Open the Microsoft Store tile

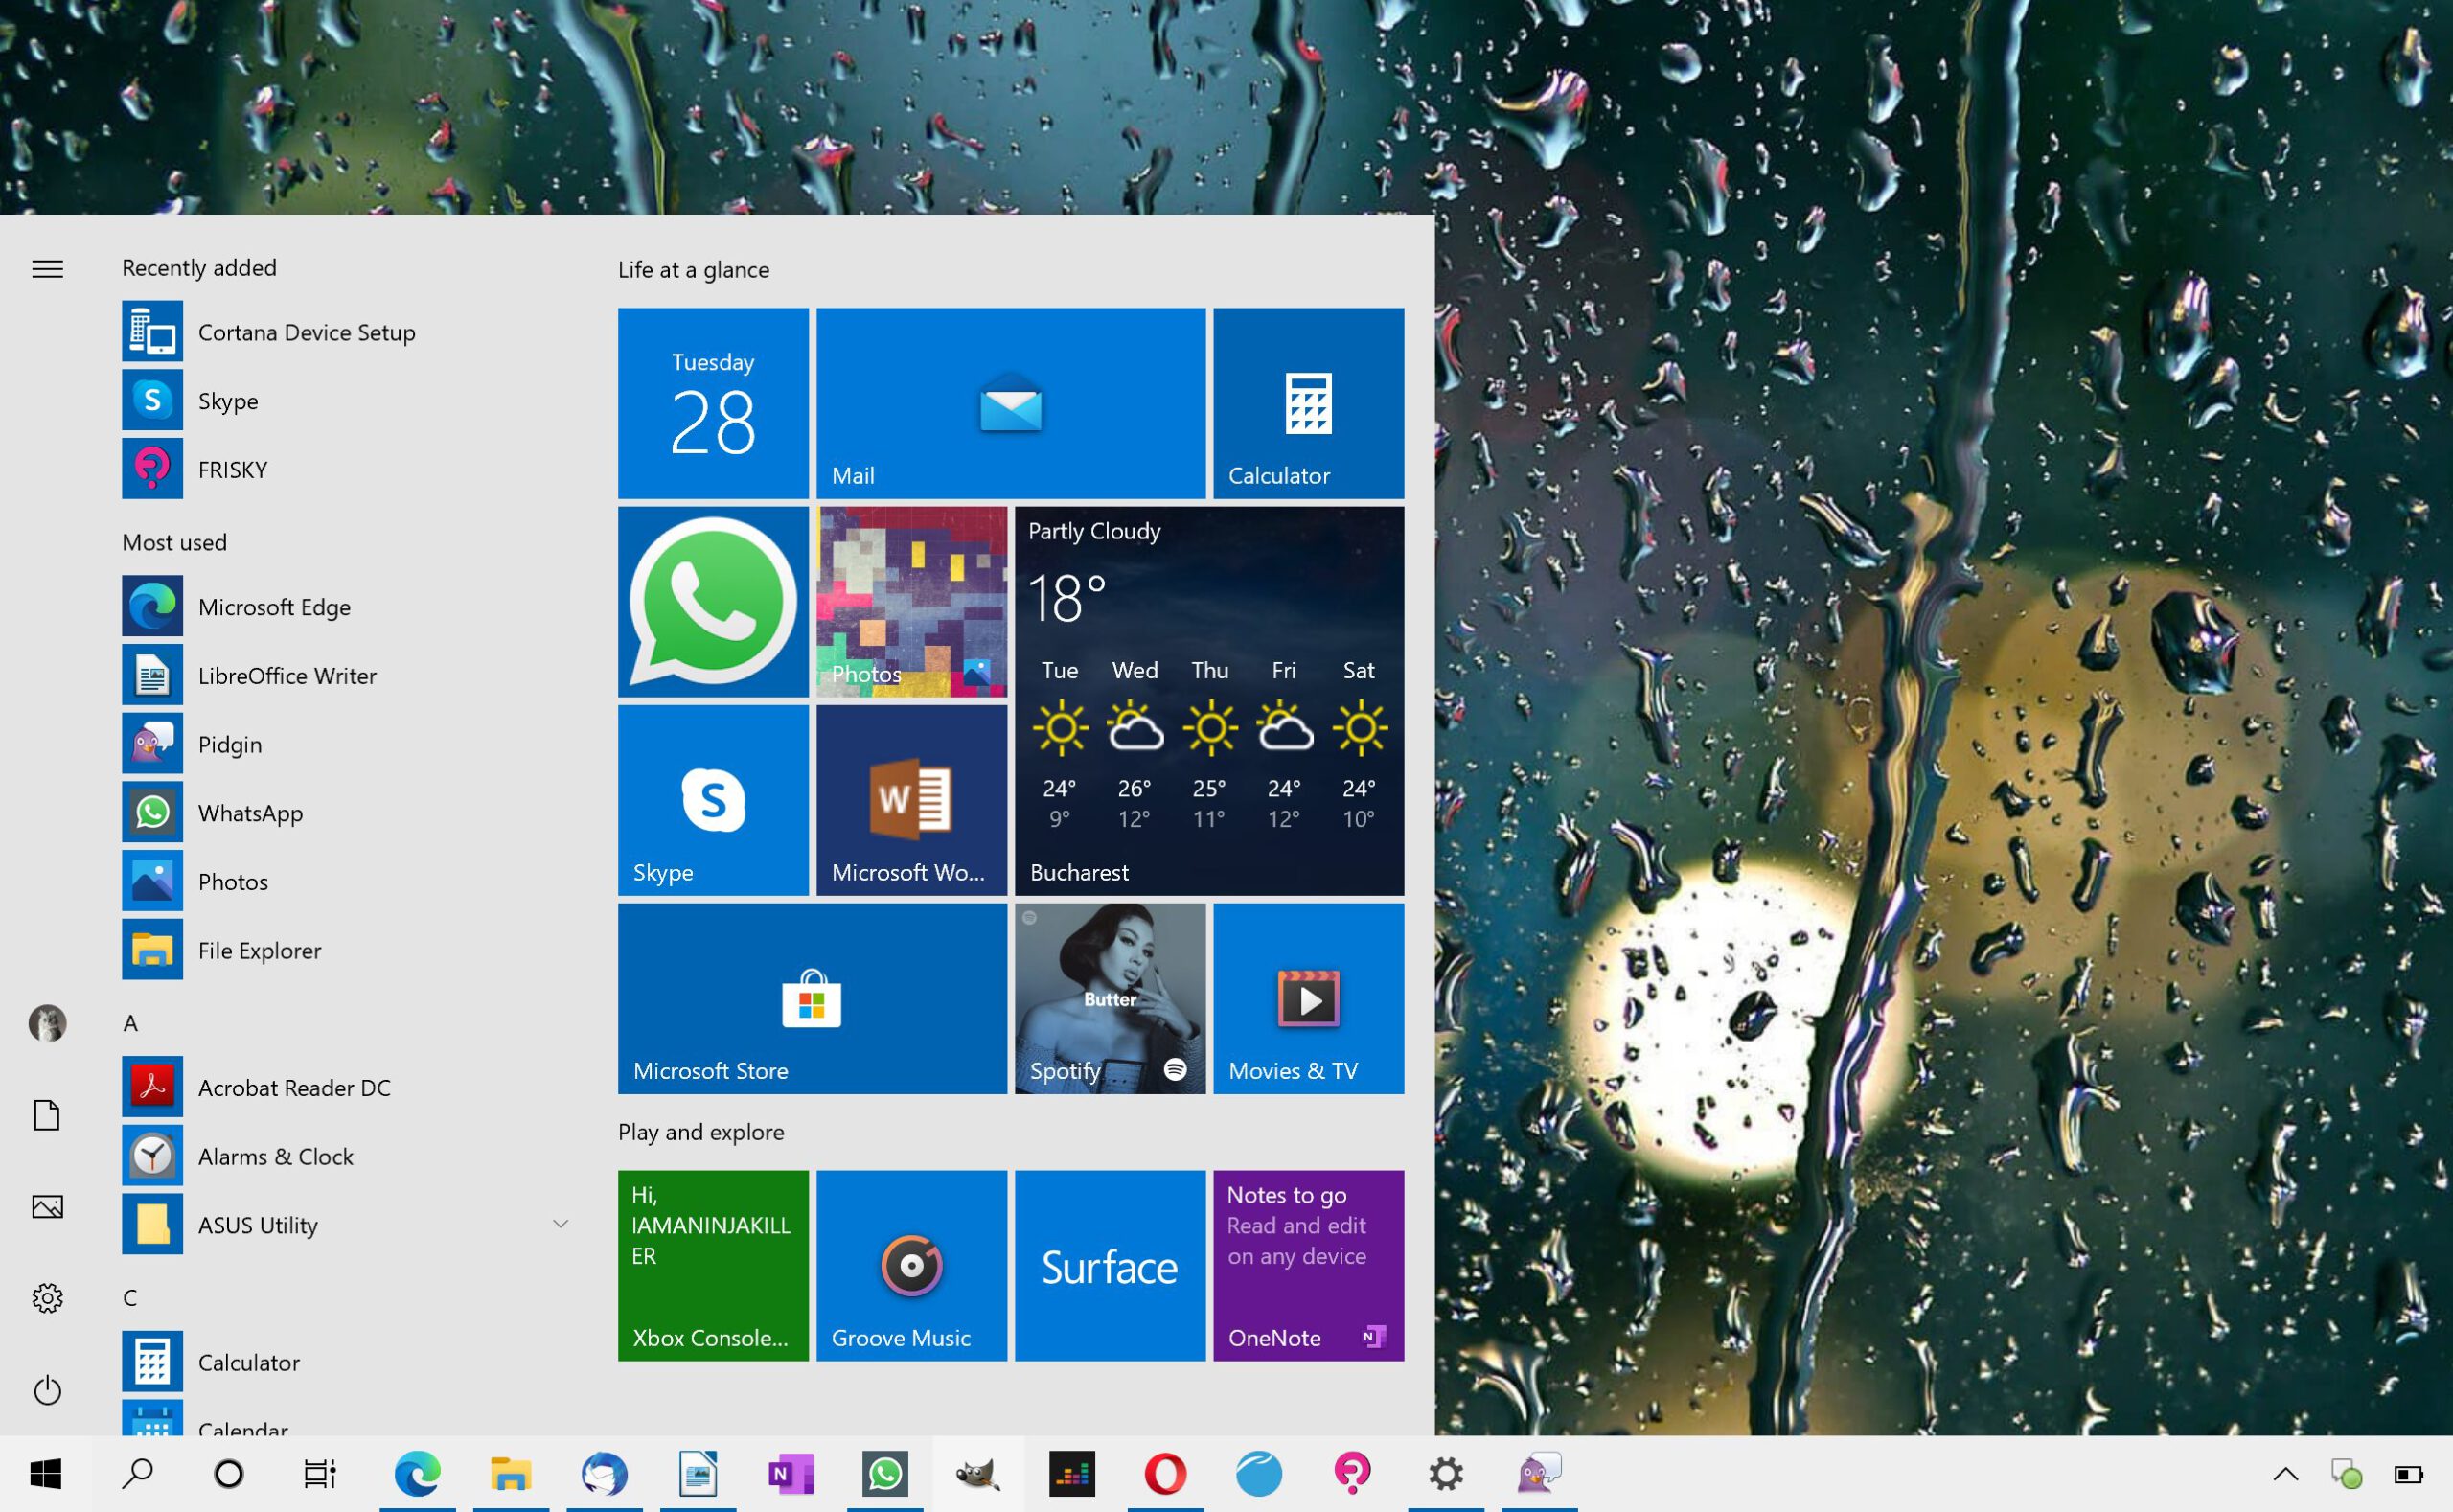(x=812, y=999)
